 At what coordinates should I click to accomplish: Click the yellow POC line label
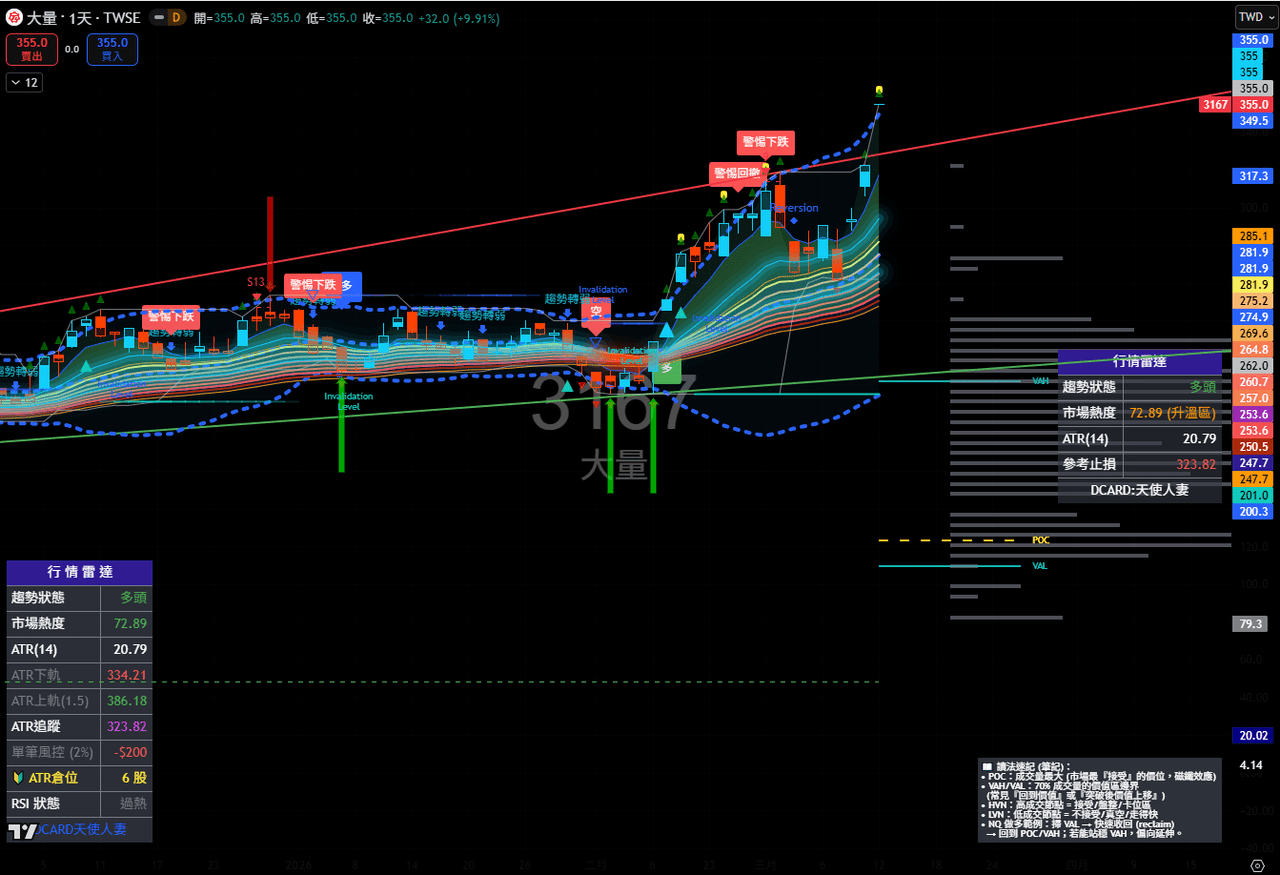point(1041,540)
